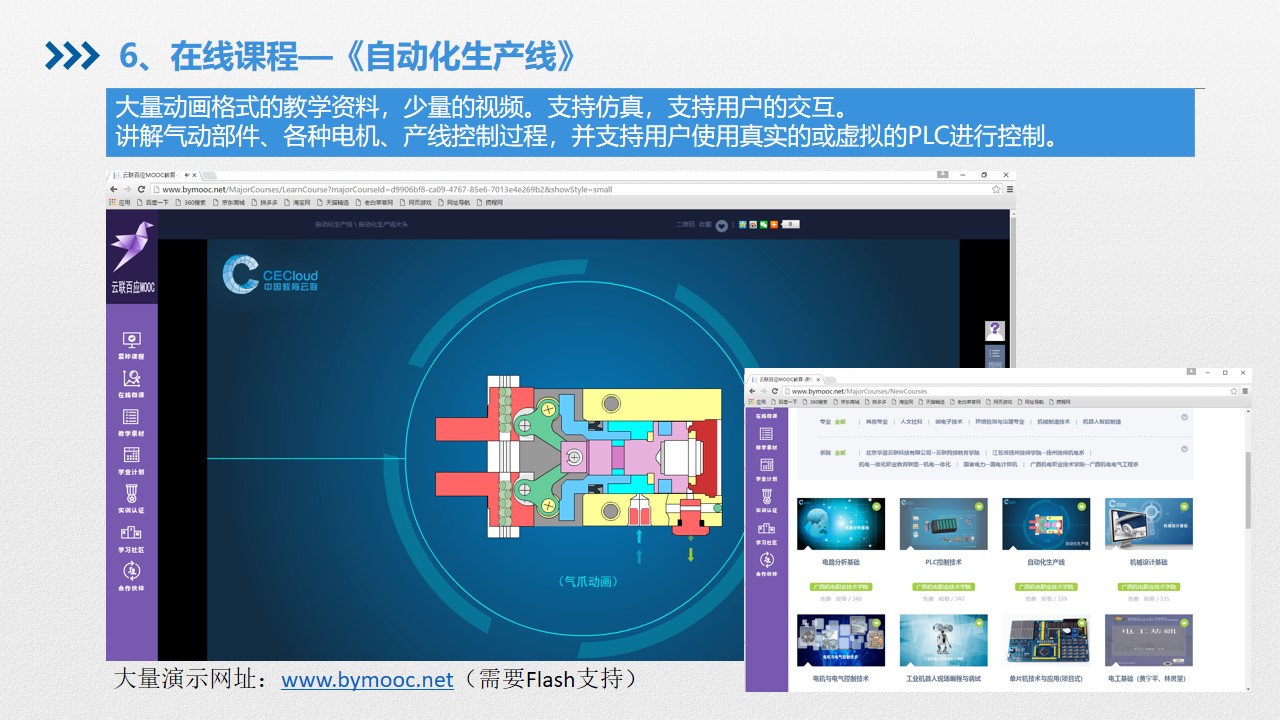Open the 自动化生产线 course thumbnail
Image resolution: width=1280 pixels, height=720 pixels.
pyautogui.click(x=1046, y=525)
